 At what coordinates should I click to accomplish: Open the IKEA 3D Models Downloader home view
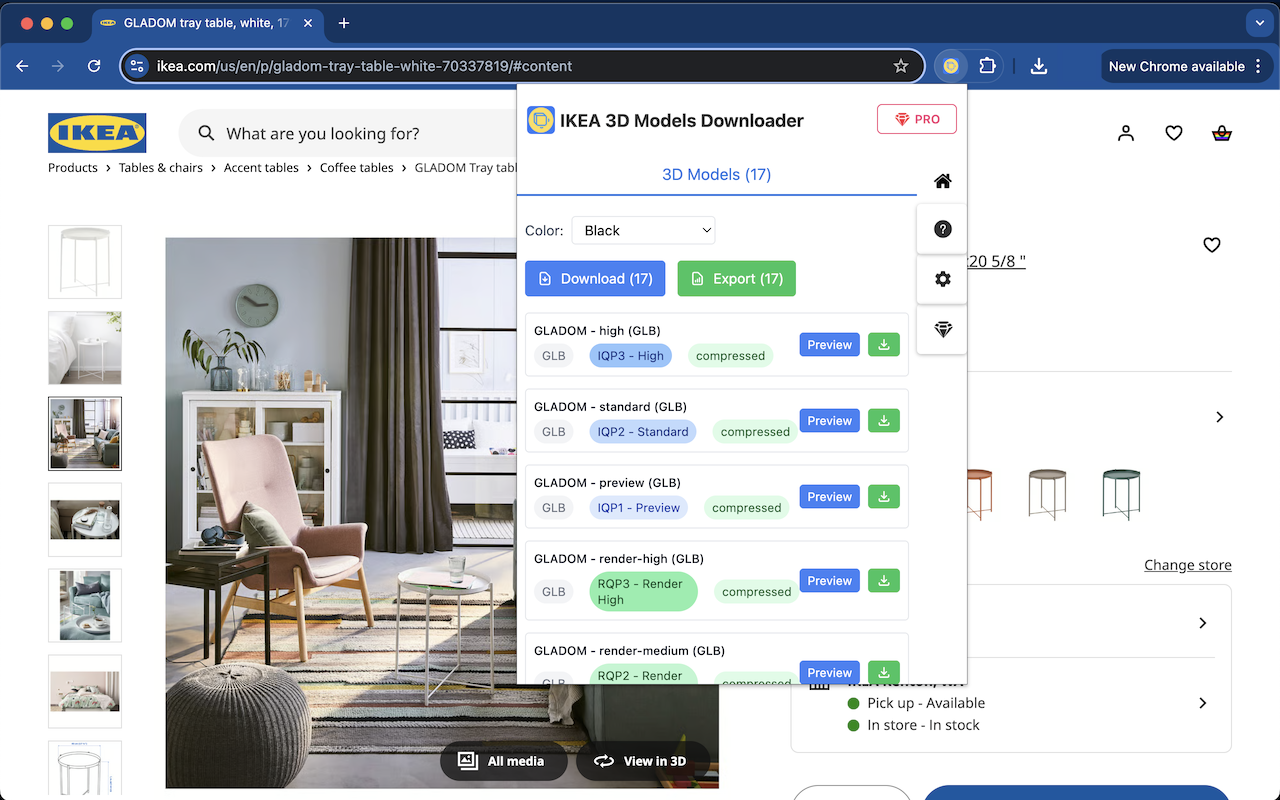click(941, 181)
